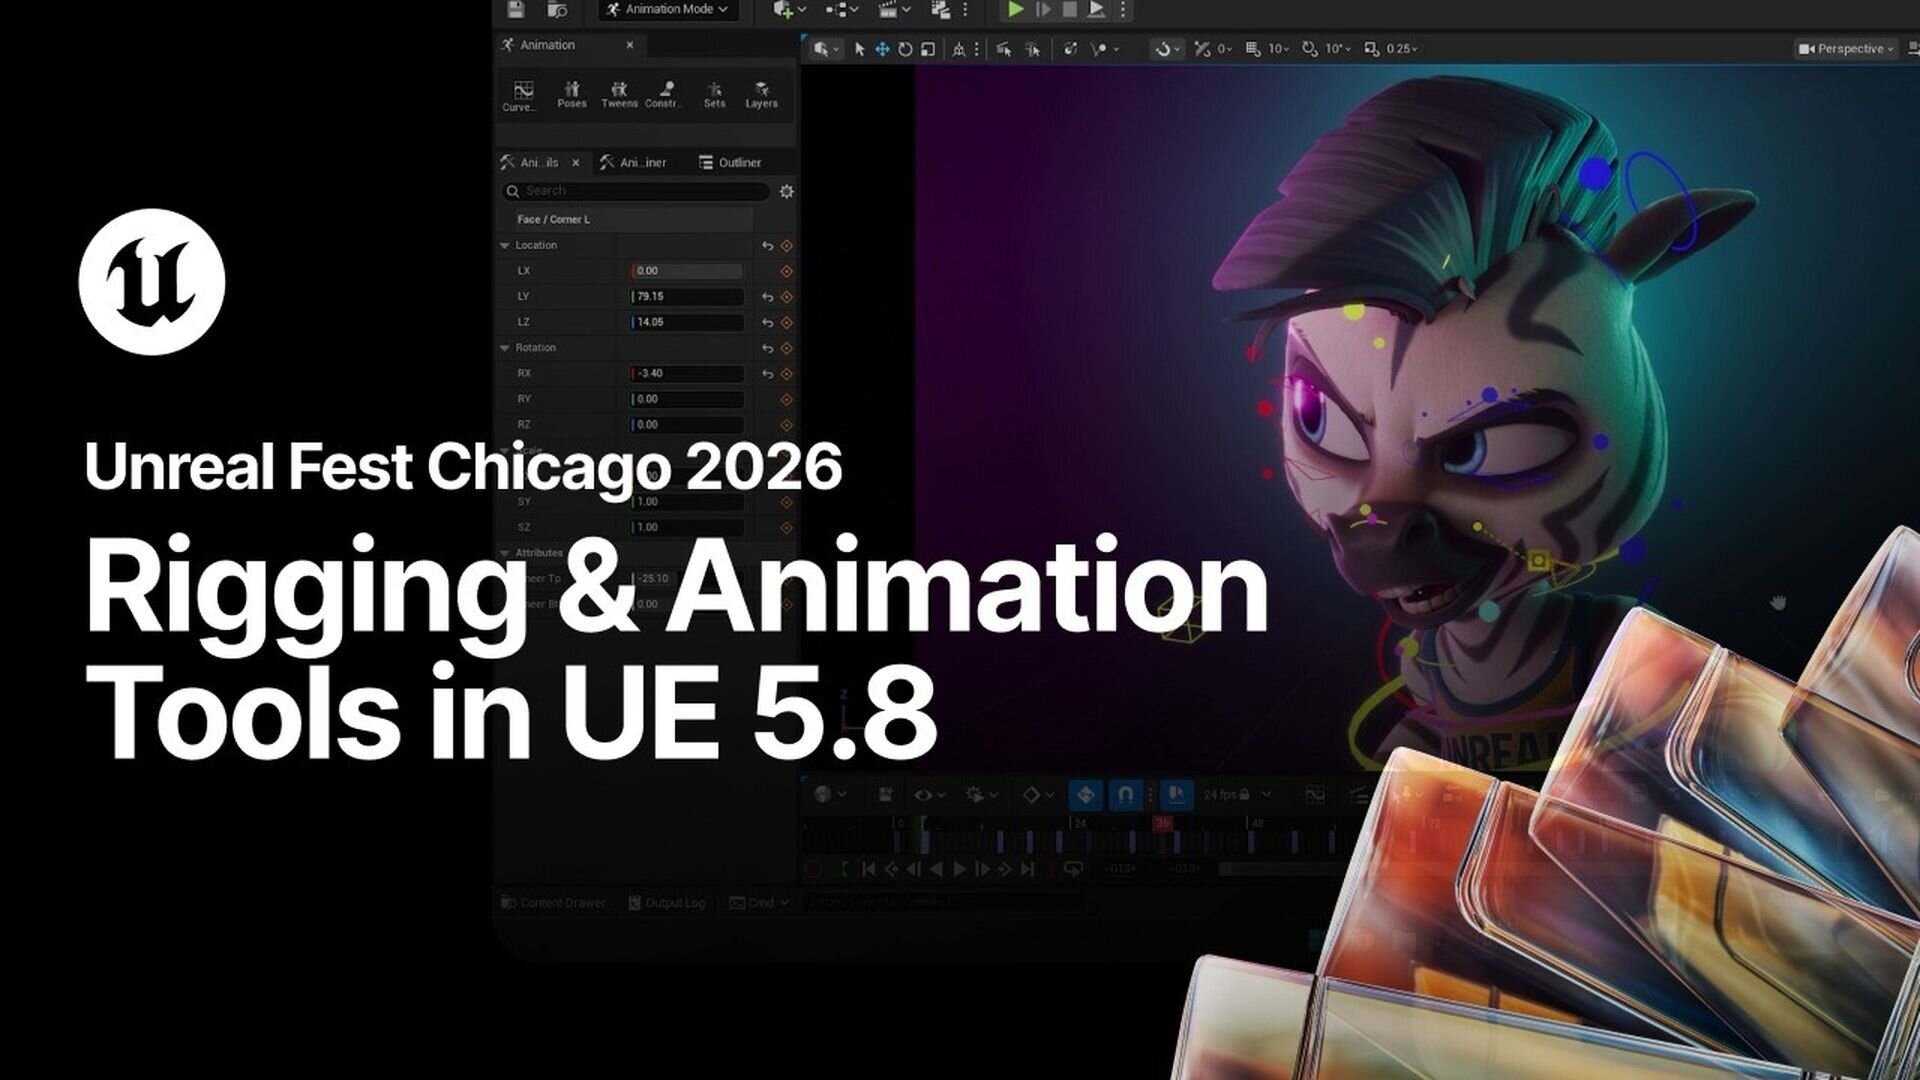Reset LZ to default with arrow icon
Image resolution: width=1920 pixels, height=1080 pixels.
click(767, 322)
